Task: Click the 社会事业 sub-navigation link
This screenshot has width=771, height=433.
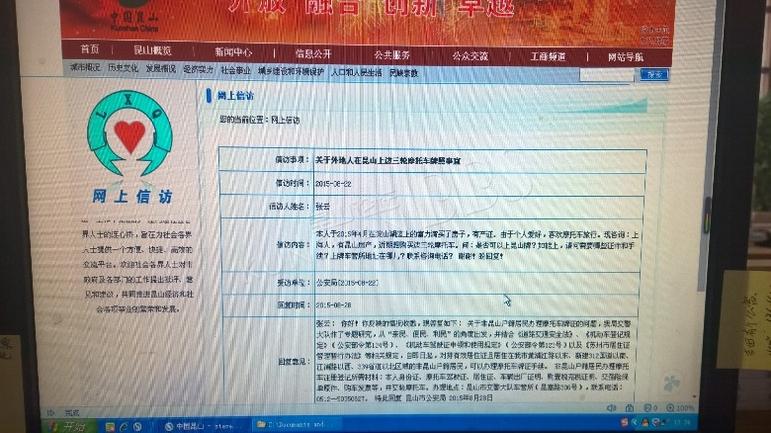Action: [x=237, y=70]
